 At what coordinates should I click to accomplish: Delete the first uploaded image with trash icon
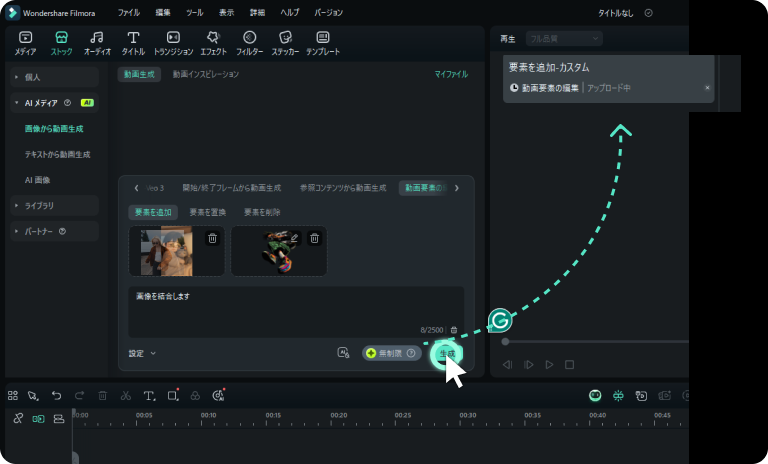pyautogui.click(x=212, y=238)
